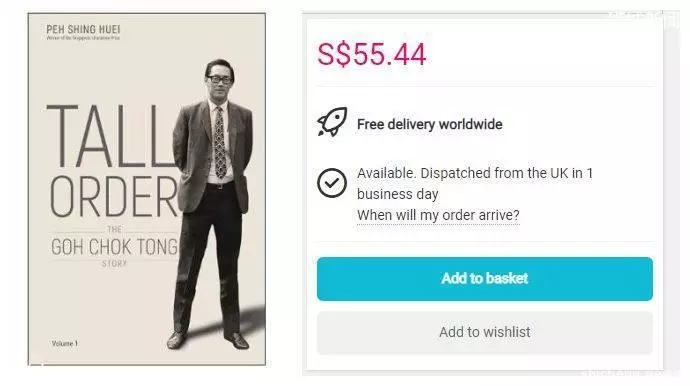Image resolution: width=690 pixels, height=386 pixels.
Task: Click the S$55.44 price text
Action: pyautogui.click(x=372, y=55)
